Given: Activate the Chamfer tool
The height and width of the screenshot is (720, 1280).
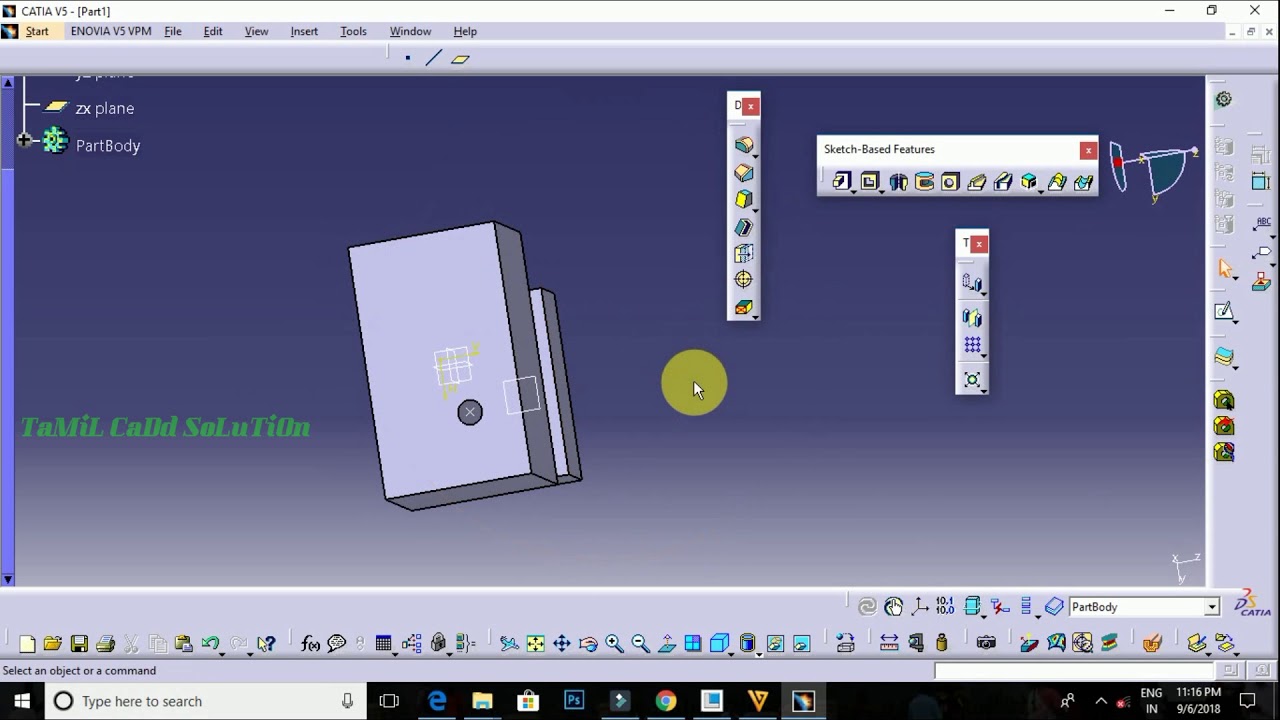Looking at the screenshot, I should coord(743,172).
